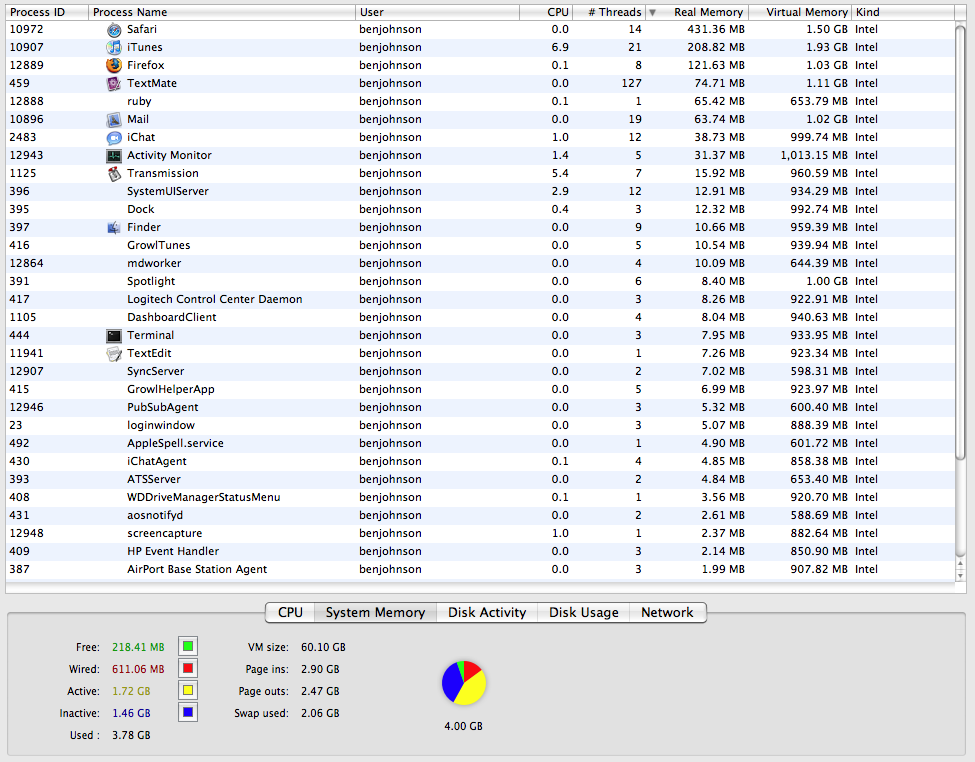This screenshot has height=762, width=975.
Task: Select the GrowlTunes process row
Action: tap(480, 246)
